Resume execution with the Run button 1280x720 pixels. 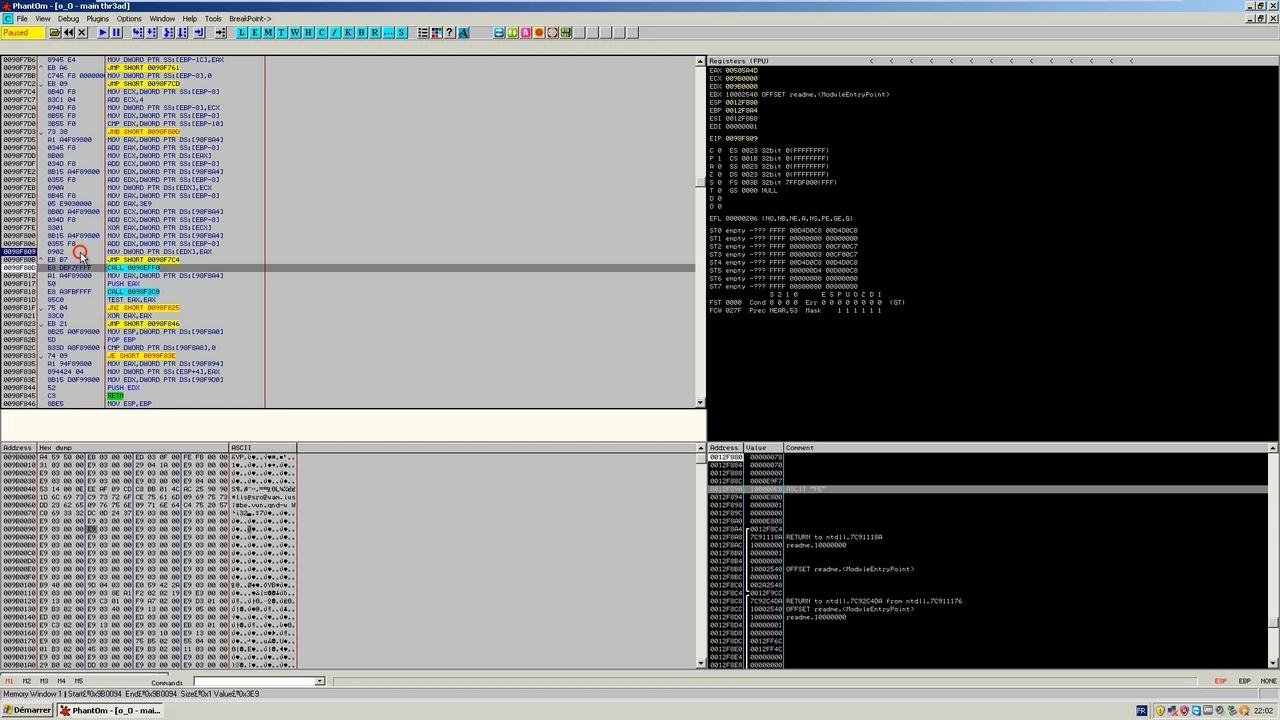(102, 33)
